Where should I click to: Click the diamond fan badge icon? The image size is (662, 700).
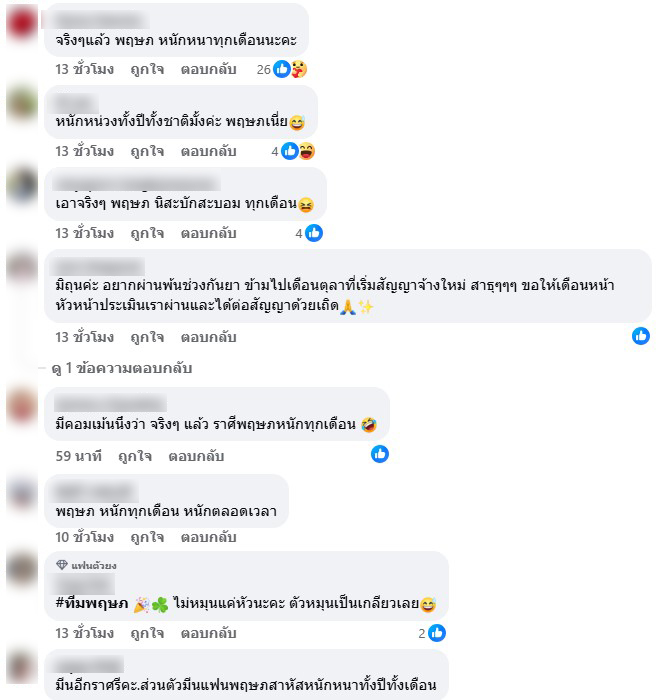62,565
